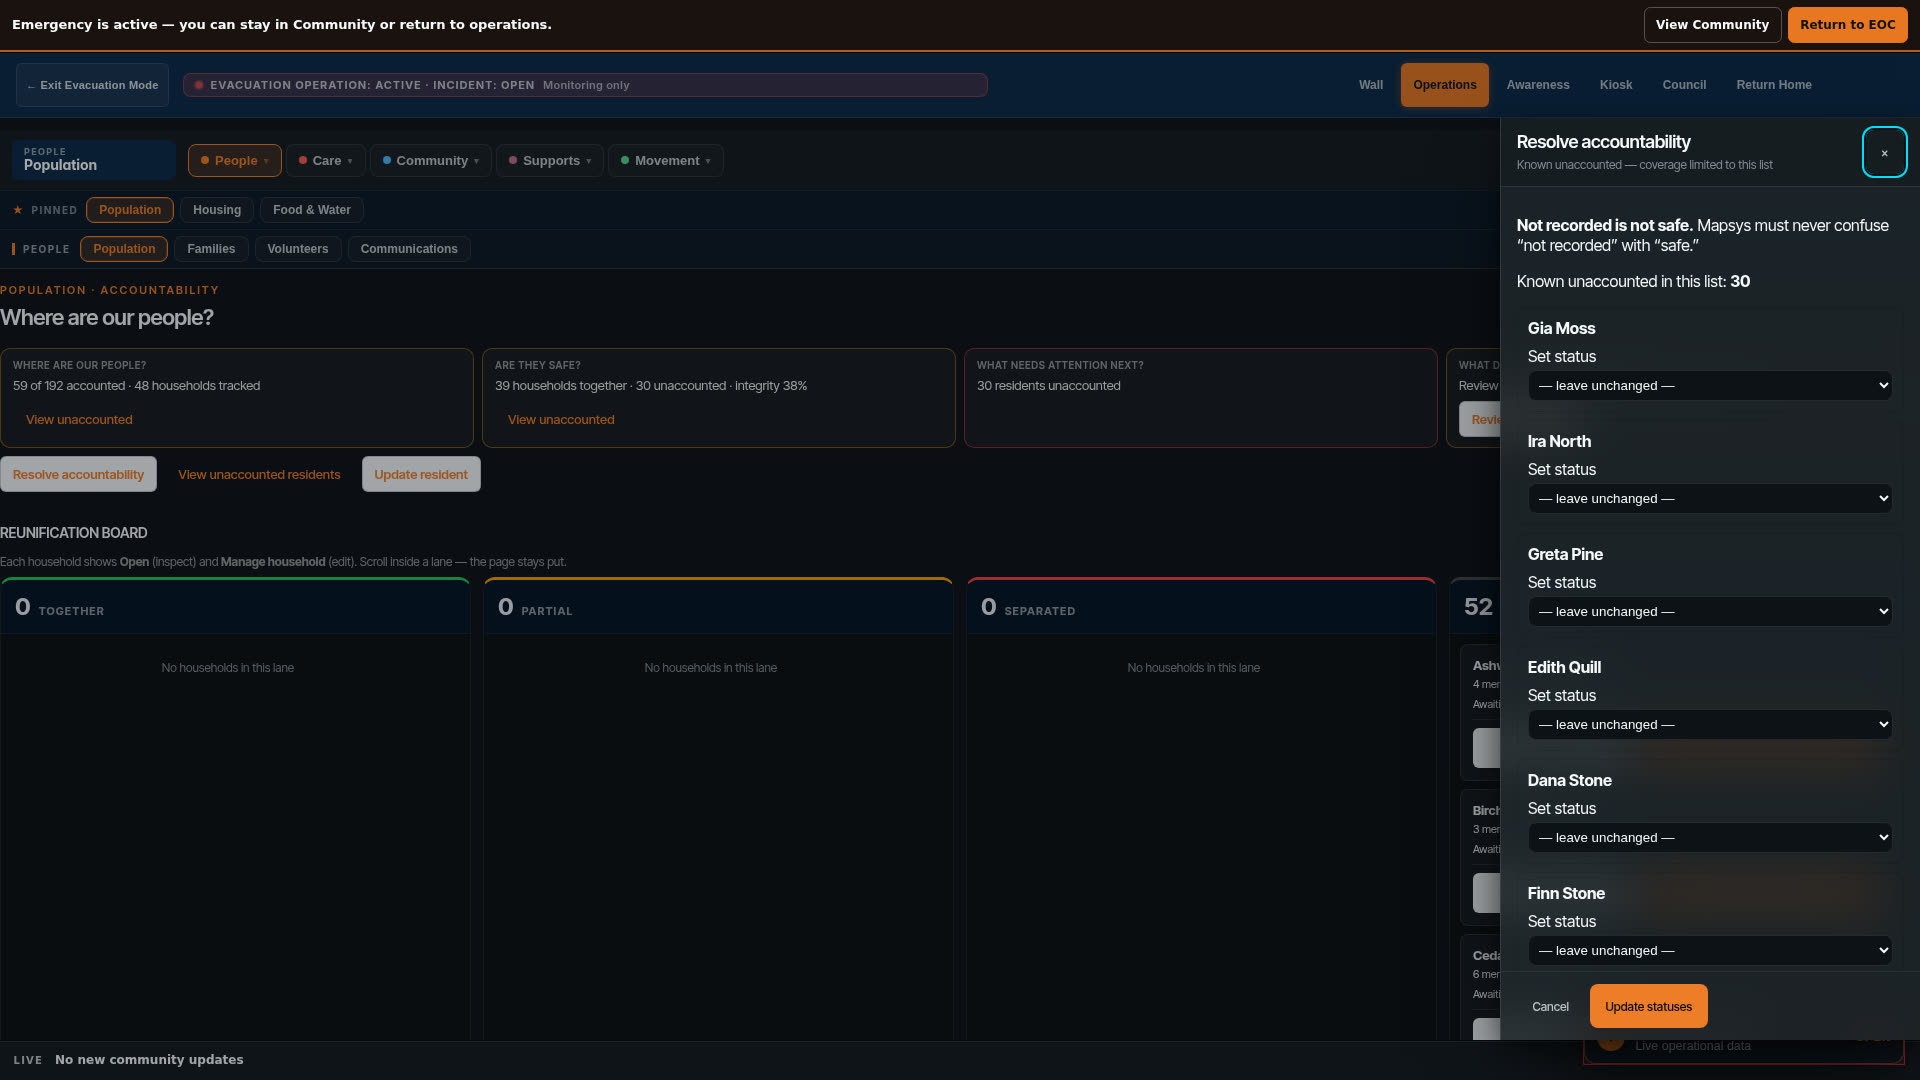
Task: Open the Volunteers sub-tab
Action: pyautogui.click(x=298, y=249)
